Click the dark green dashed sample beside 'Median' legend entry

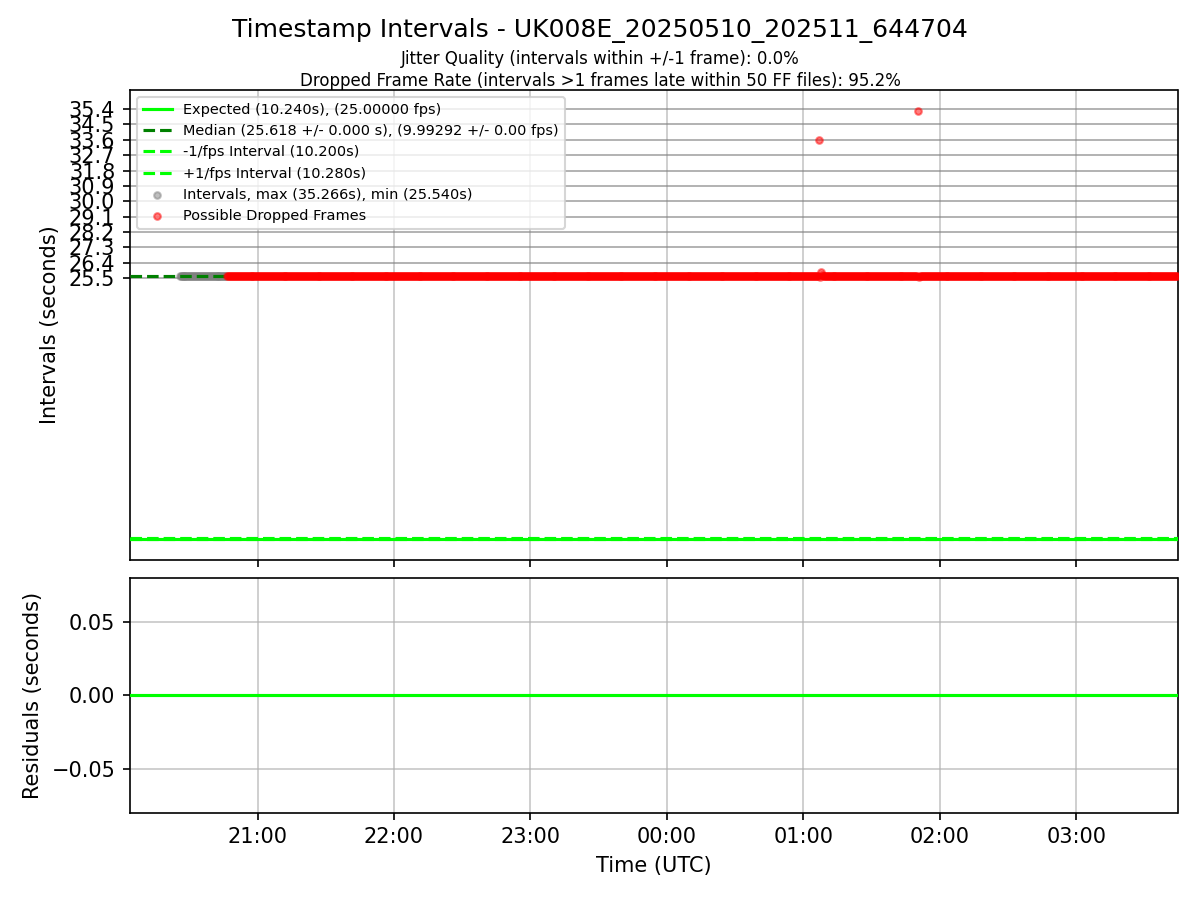157,130
